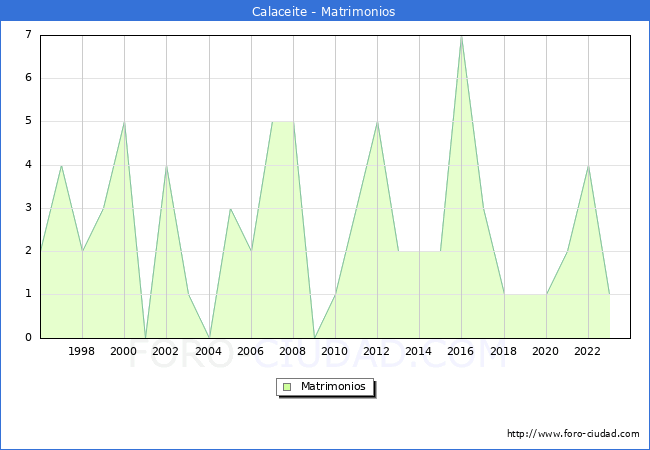Screen dimensions: 650x450
Task: Click x-axis year label 2020
Action: (546, 351)
